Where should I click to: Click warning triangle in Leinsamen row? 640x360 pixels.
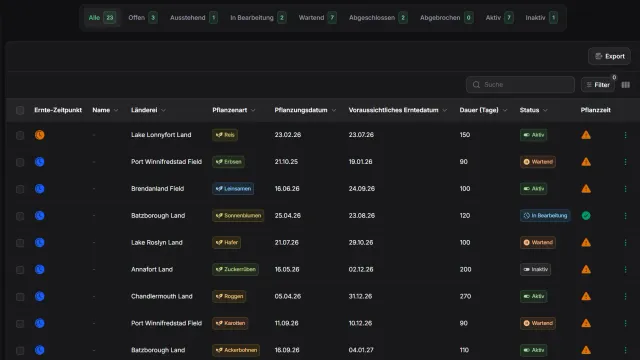point(586,189)
